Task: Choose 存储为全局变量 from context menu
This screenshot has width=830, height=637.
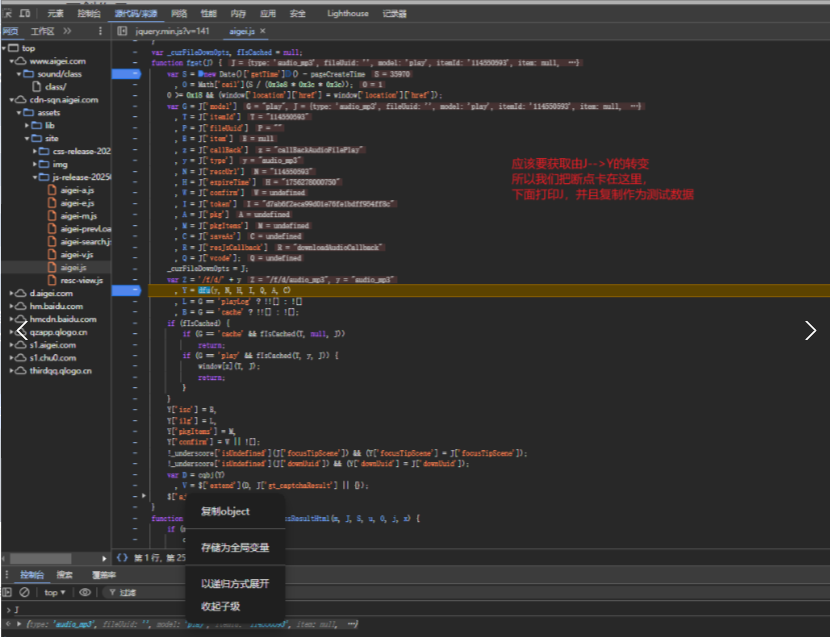Action: pos(235,548)
